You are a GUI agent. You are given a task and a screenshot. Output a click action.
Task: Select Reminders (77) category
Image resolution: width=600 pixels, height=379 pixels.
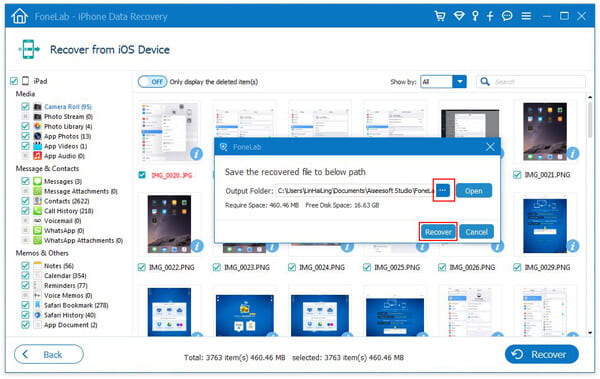[x=66, y=286]
